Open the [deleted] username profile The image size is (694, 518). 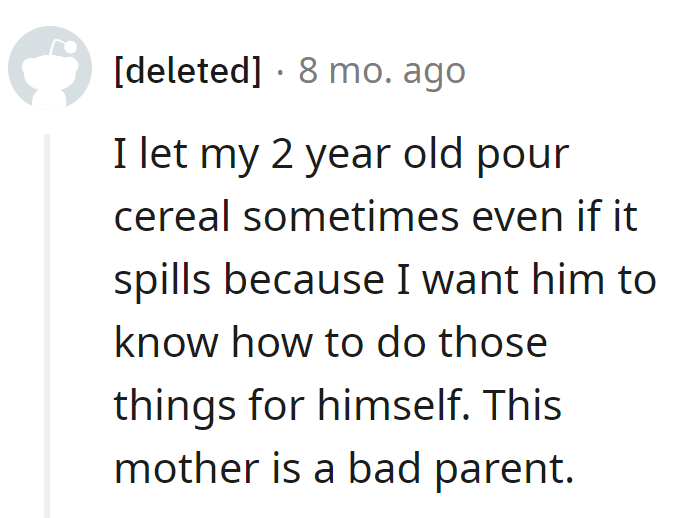pos(188,71)
